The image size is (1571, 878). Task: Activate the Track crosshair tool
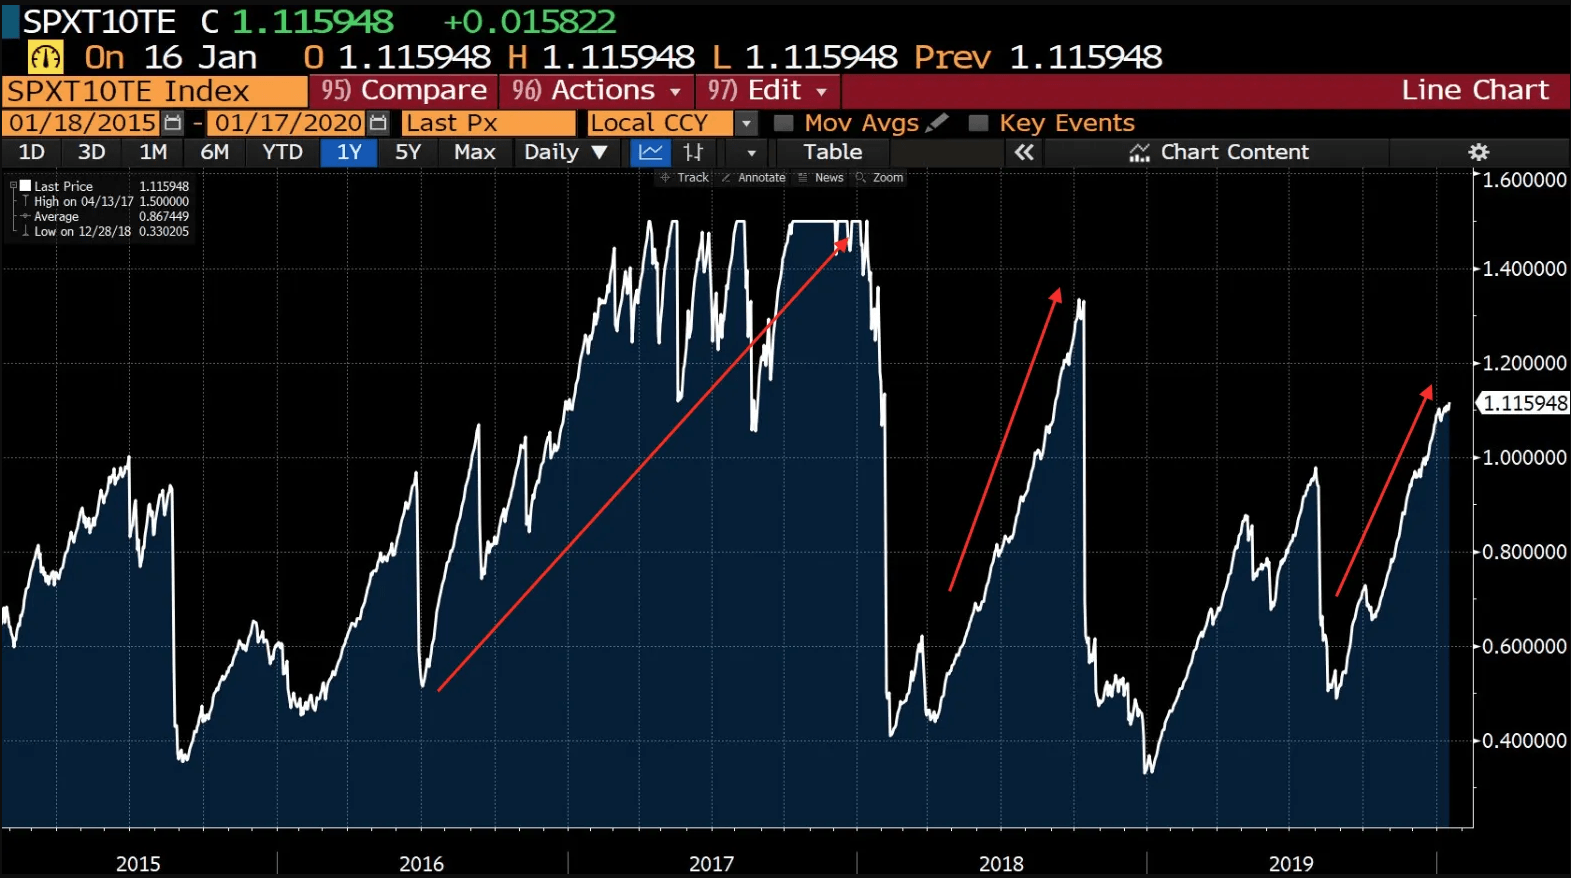tap(684, 178)
